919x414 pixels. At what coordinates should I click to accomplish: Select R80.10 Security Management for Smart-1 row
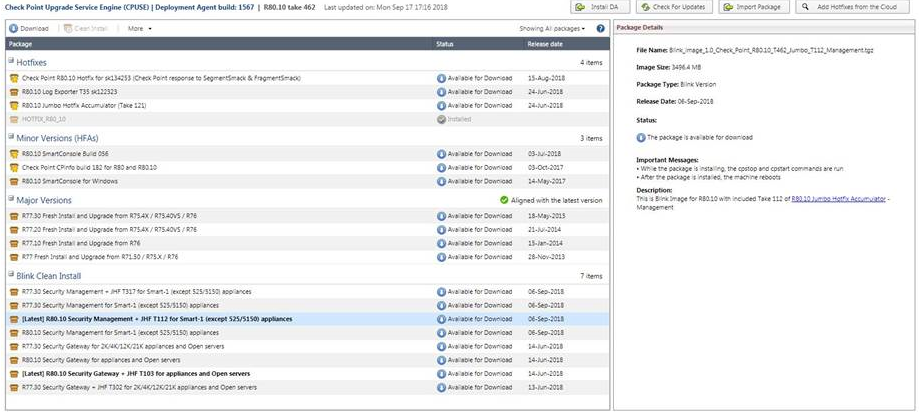pyautogui.click(x=307, y=332)
